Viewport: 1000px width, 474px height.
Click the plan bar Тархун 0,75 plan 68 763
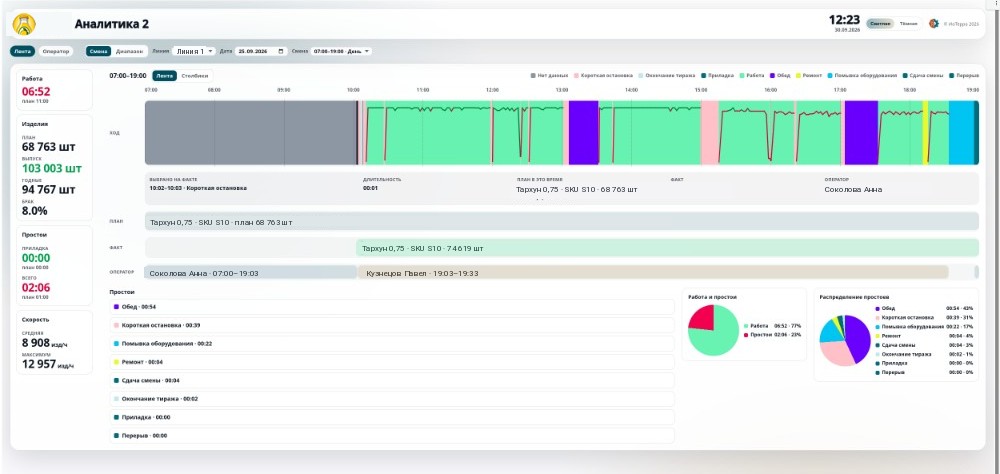coord(562,221)
